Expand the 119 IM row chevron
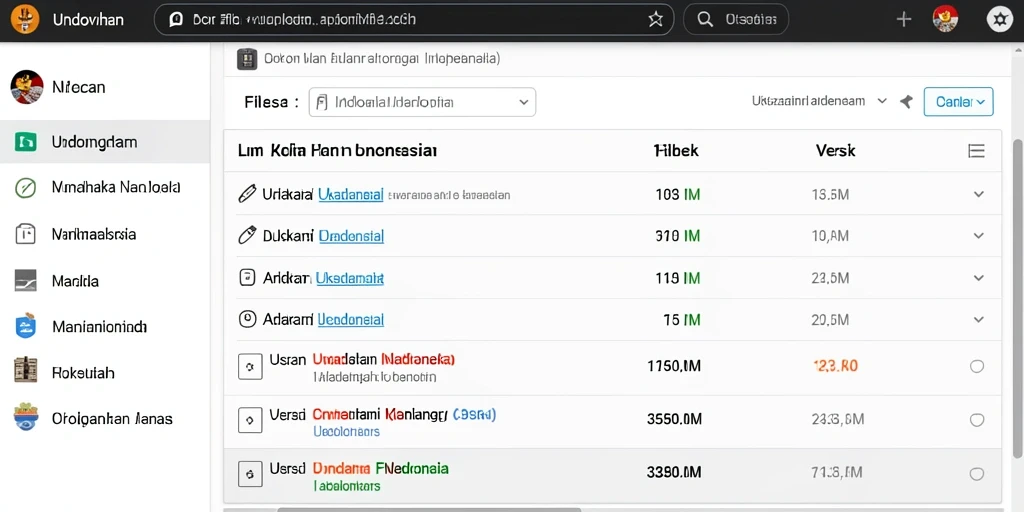1024x512 pixels. click(978, 278)
